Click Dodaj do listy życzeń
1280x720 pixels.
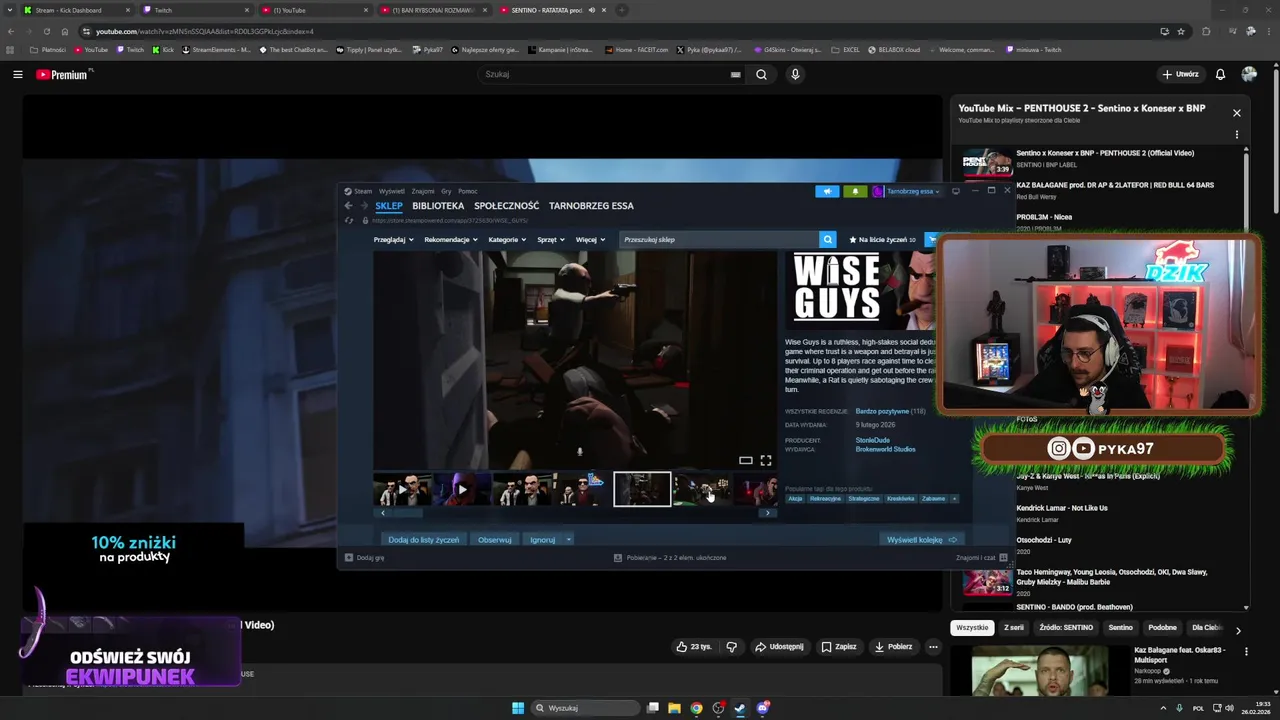point(424,540)
